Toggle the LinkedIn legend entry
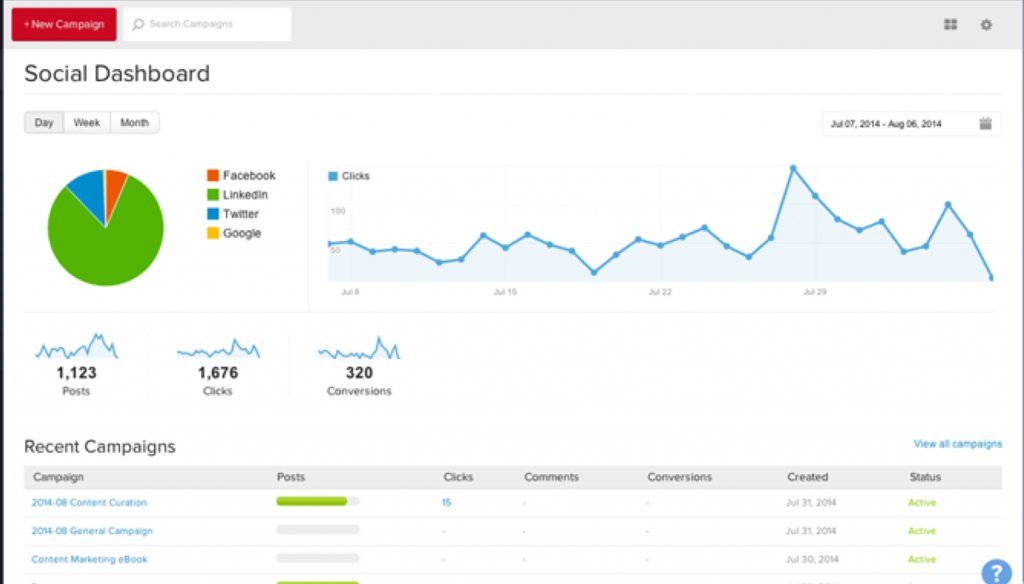The width and height of the screenshot is (1024, 584). click(x=239, y=194)
